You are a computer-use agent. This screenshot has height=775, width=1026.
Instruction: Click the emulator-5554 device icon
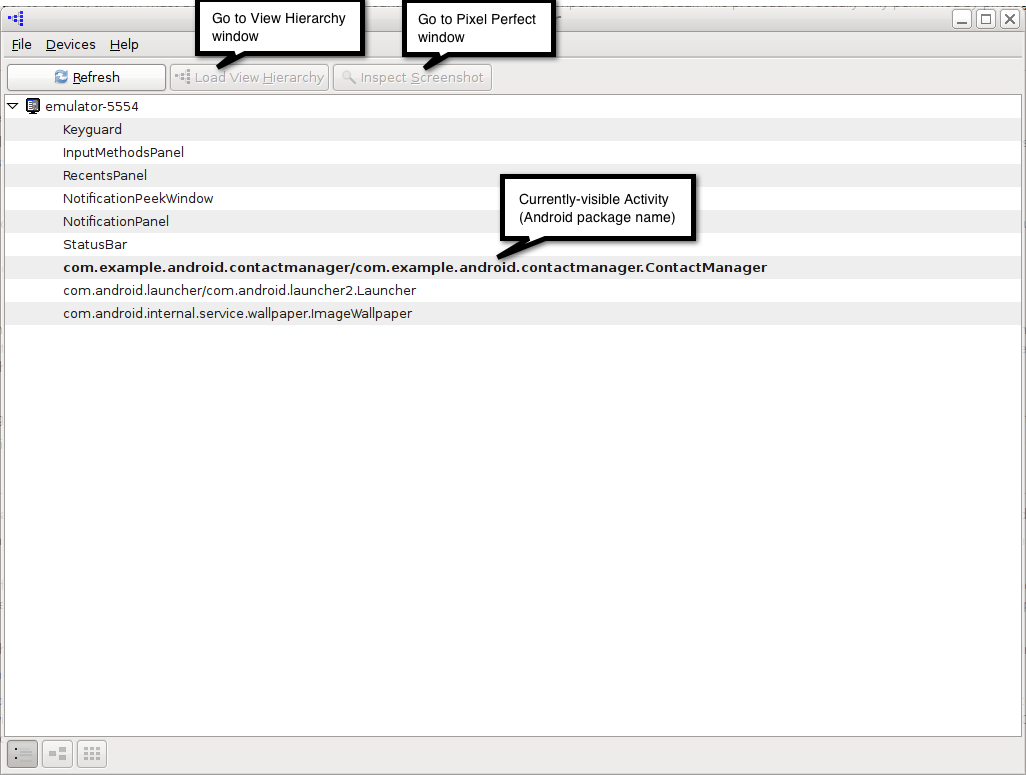click(32, 106)
